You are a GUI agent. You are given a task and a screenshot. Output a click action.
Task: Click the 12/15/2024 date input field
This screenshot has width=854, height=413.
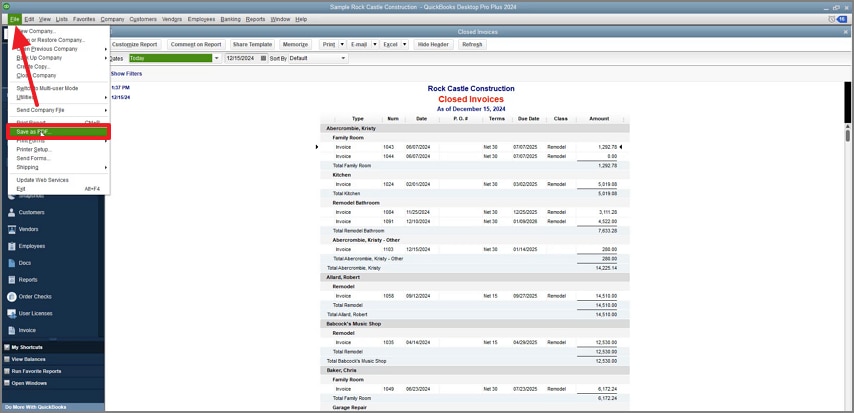click(x=242, y=58)
